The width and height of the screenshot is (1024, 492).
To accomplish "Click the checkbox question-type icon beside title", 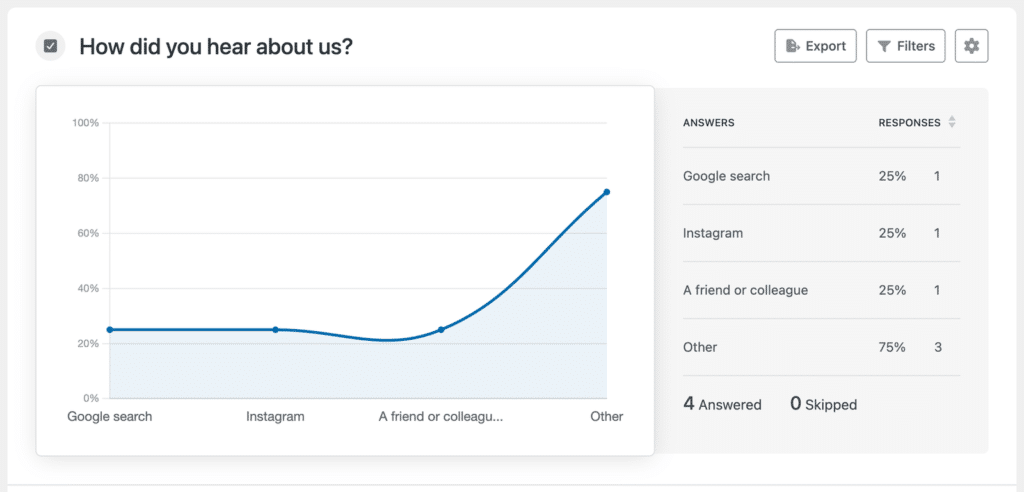I will click(50, 46).
